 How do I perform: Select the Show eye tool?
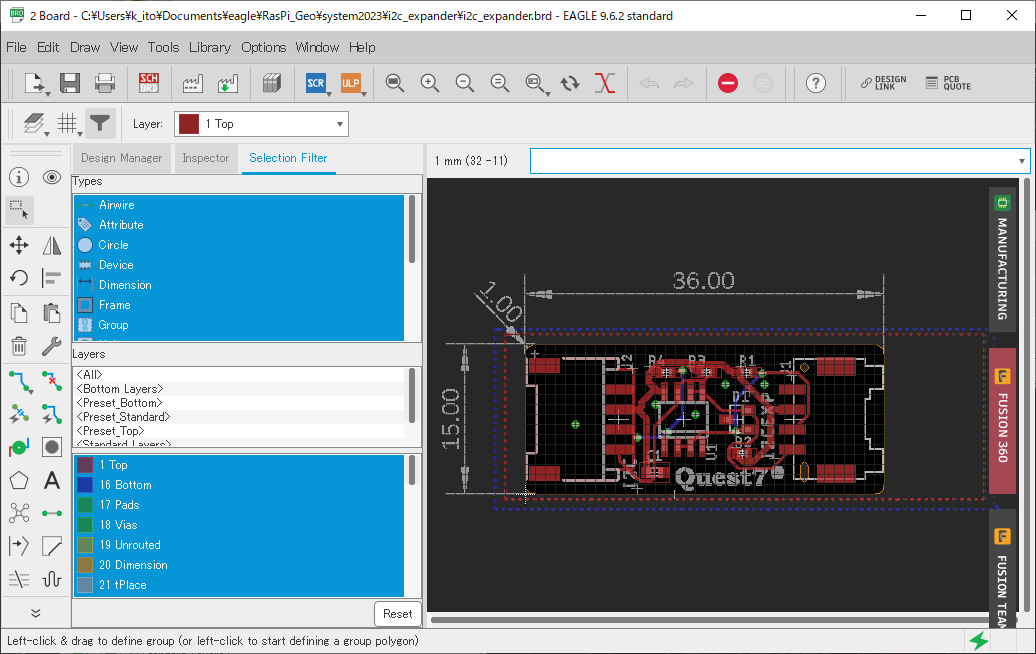[52, 177]
